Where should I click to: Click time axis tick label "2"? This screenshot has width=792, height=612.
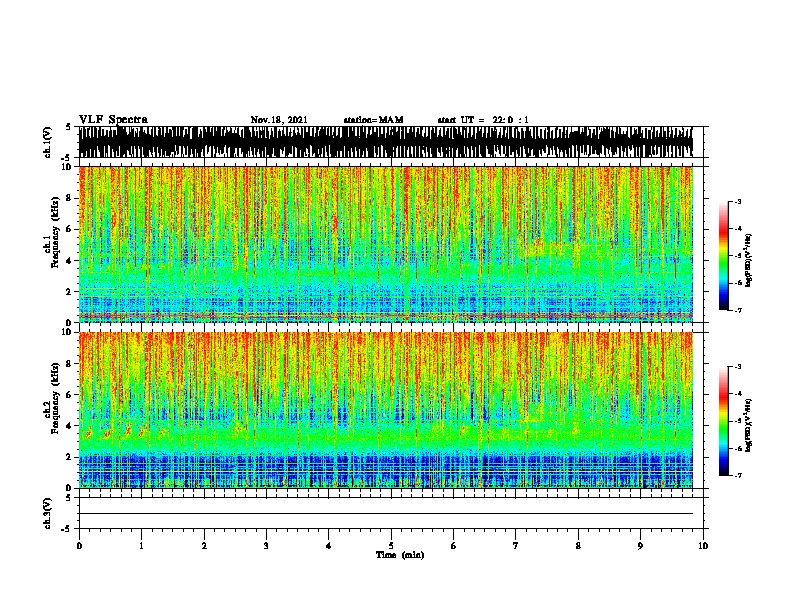(x=204, y=546)
